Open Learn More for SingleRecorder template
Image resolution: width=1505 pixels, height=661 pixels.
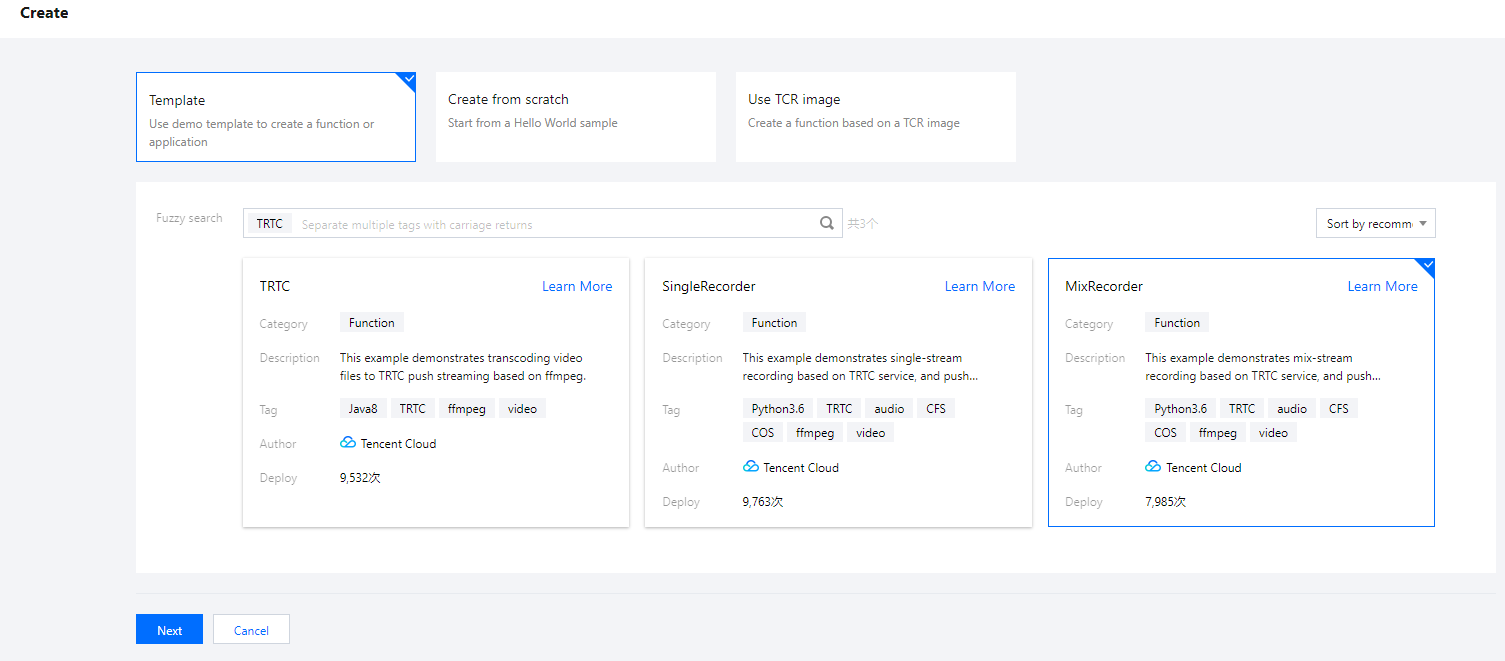(979, 286)
